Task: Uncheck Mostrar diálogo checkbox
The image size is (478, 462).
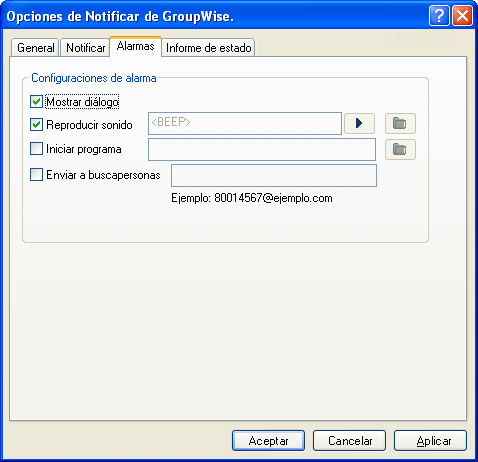Action: coord(36,102)
